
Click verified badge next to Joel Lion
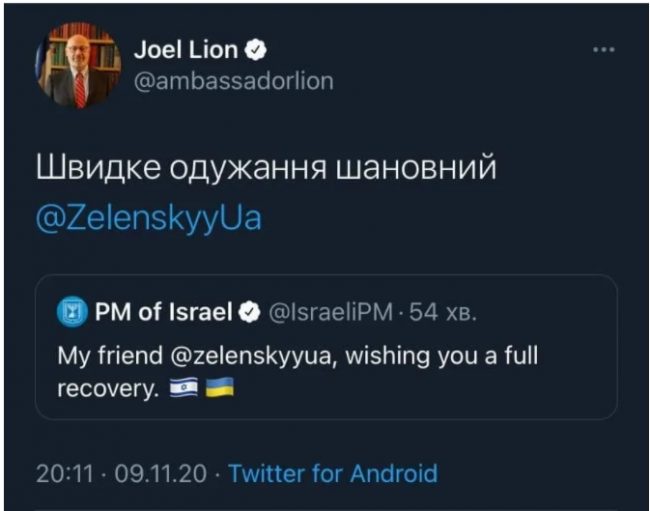[256, 50]
